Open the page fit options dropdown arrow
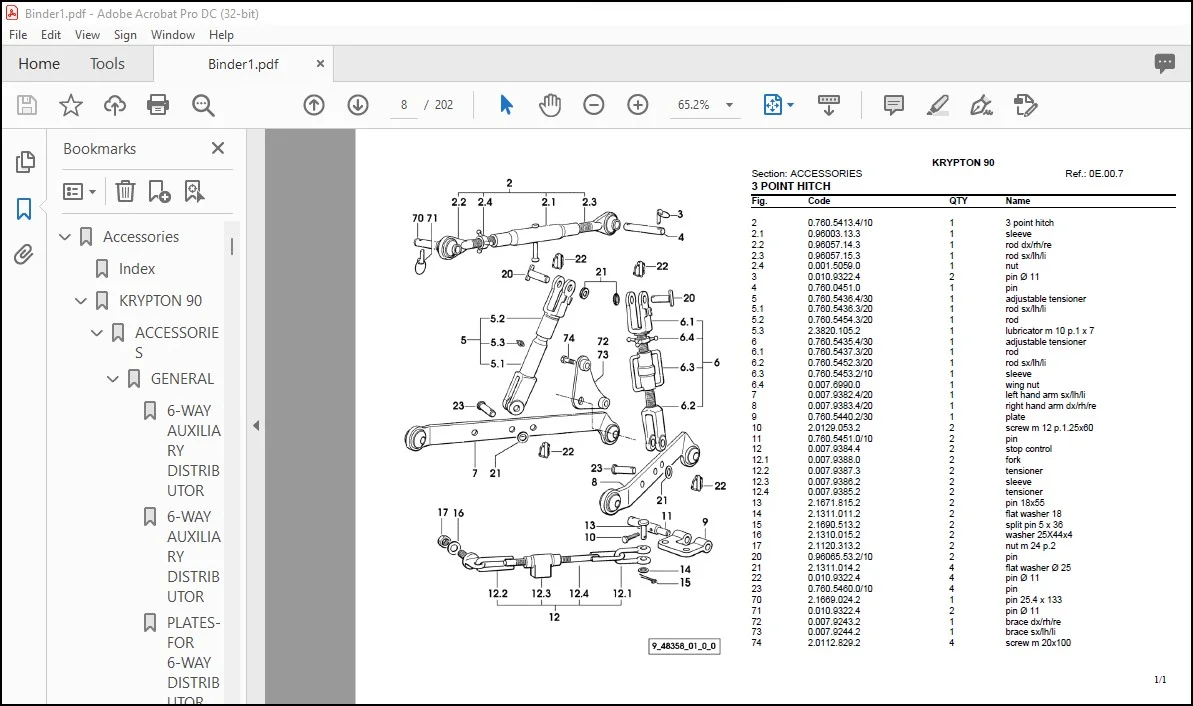The height and width of the screenshot is (706, 1193). click(x=791, y=105)
